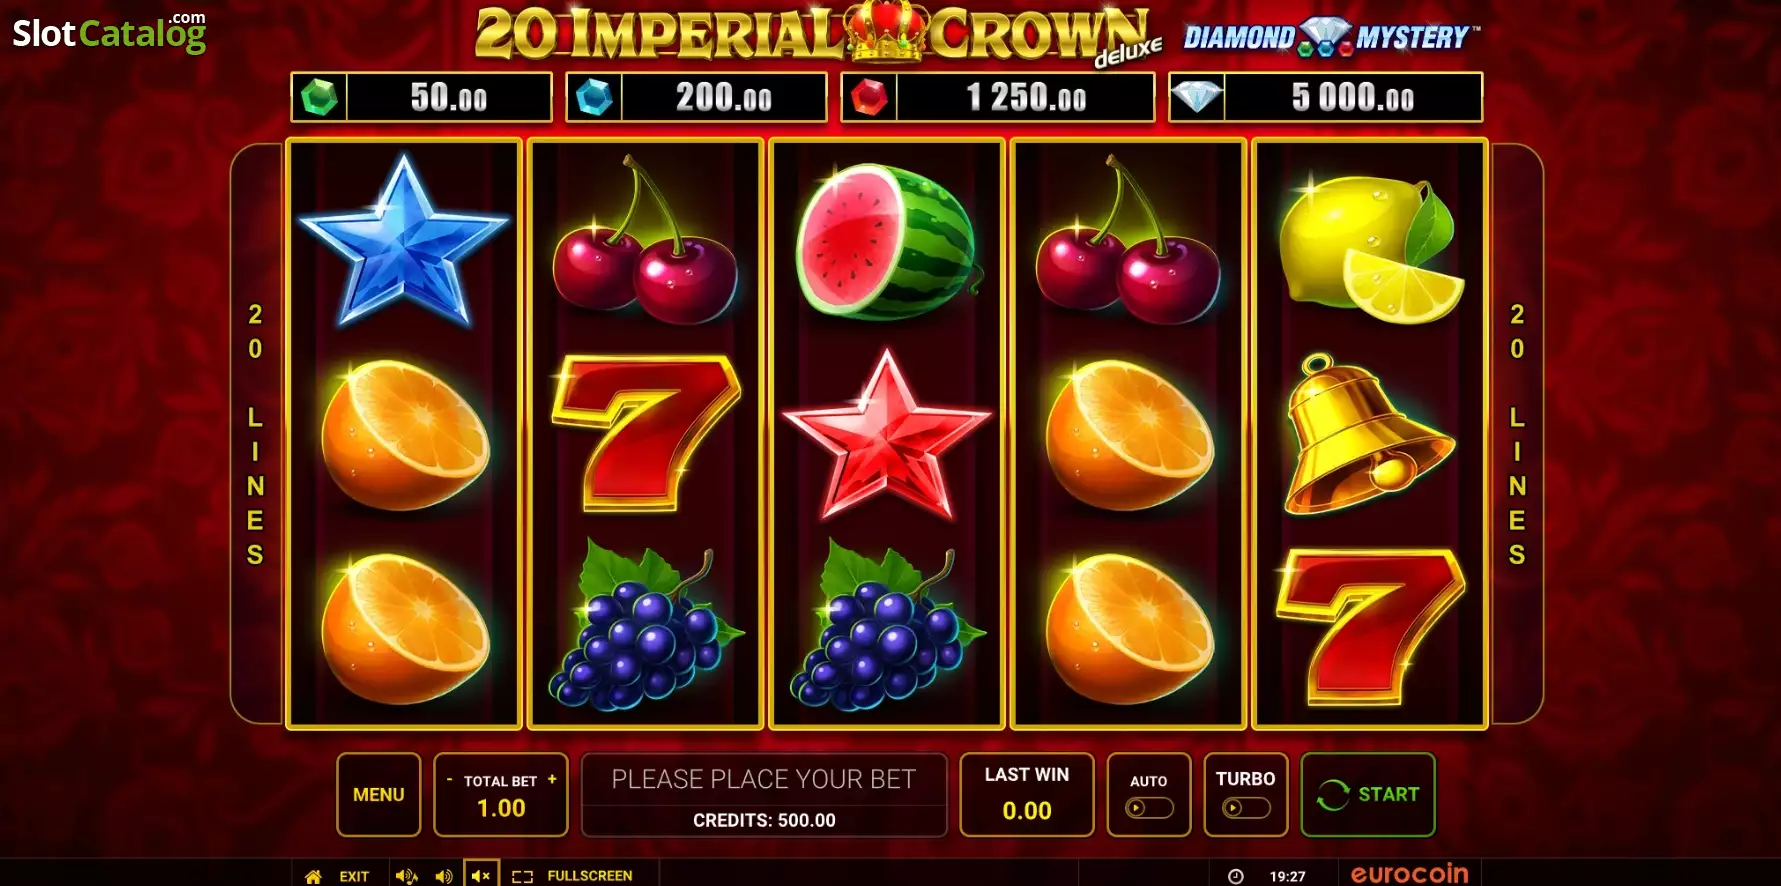Click the blue star reel symbol
This screenshot has width=1781, height=886.
coord(404,241)
